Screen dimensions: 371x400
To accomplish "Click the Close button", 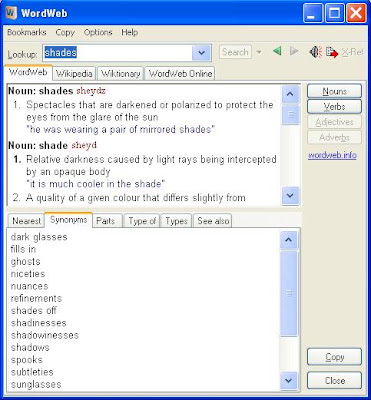I will [x=334, y=380].
